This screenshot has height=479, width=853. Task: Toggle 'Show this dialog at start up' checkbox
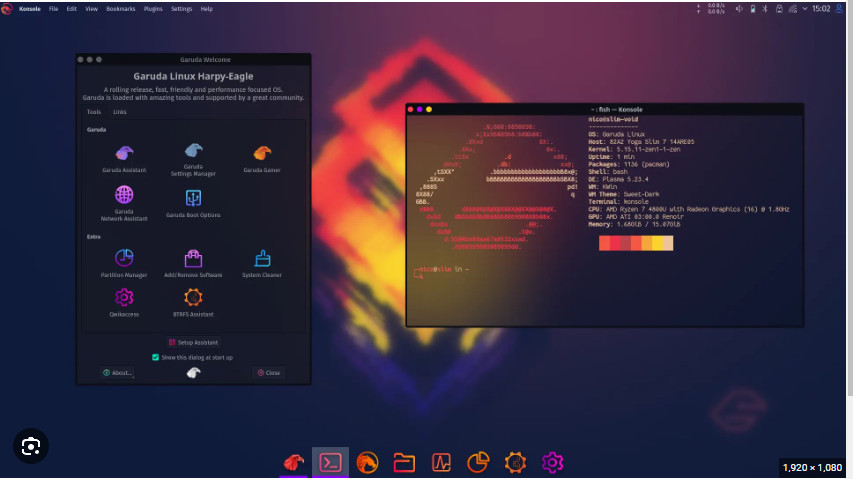pyautogui.click(x=156, y=357)
